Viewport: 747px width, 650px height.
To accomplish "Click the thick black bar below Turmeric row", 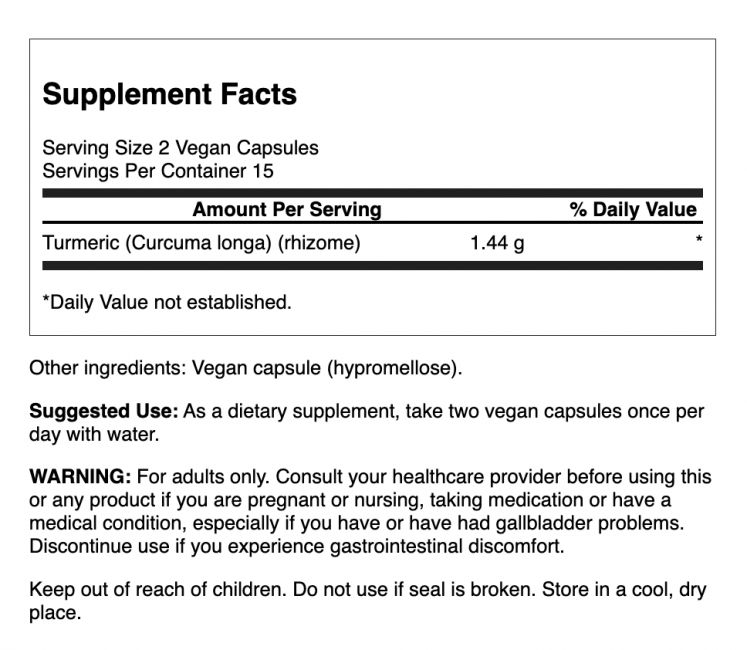I will [372, 266].
